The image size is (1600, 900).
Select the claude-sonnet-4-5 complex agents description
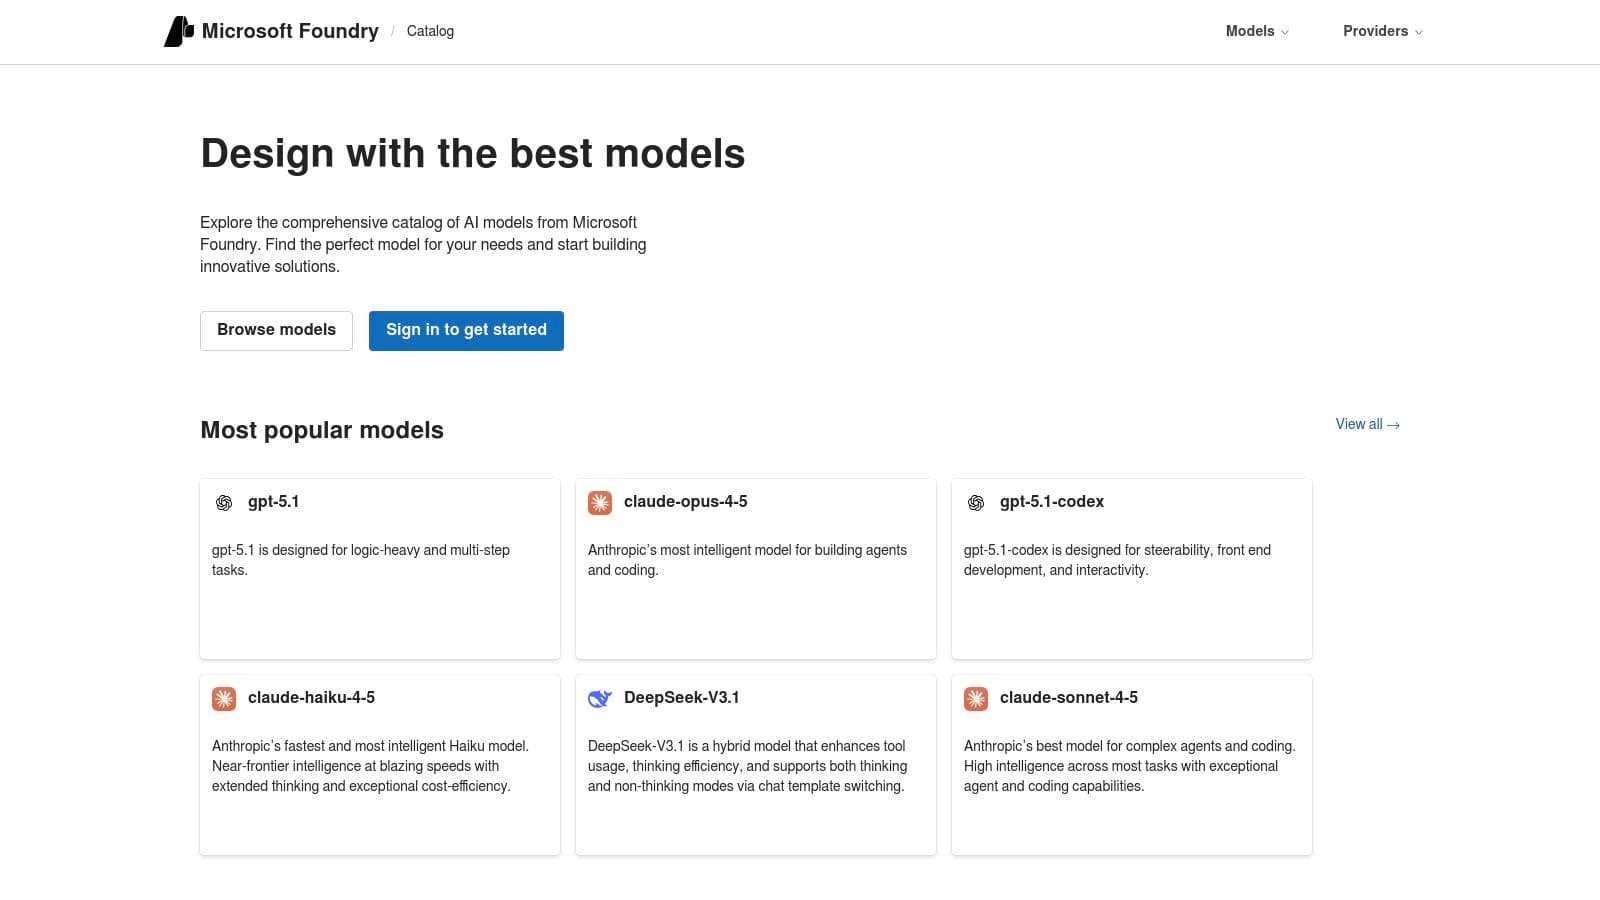1129,766
